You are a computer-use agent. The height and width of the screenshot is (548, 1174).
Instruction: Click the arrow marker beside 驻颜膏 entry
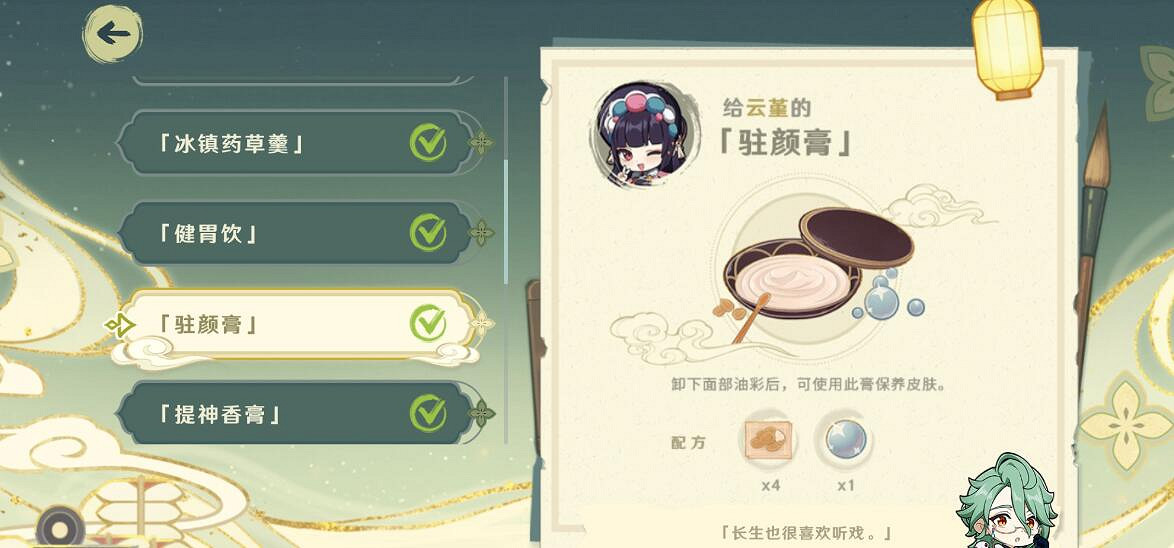[120, 325]
